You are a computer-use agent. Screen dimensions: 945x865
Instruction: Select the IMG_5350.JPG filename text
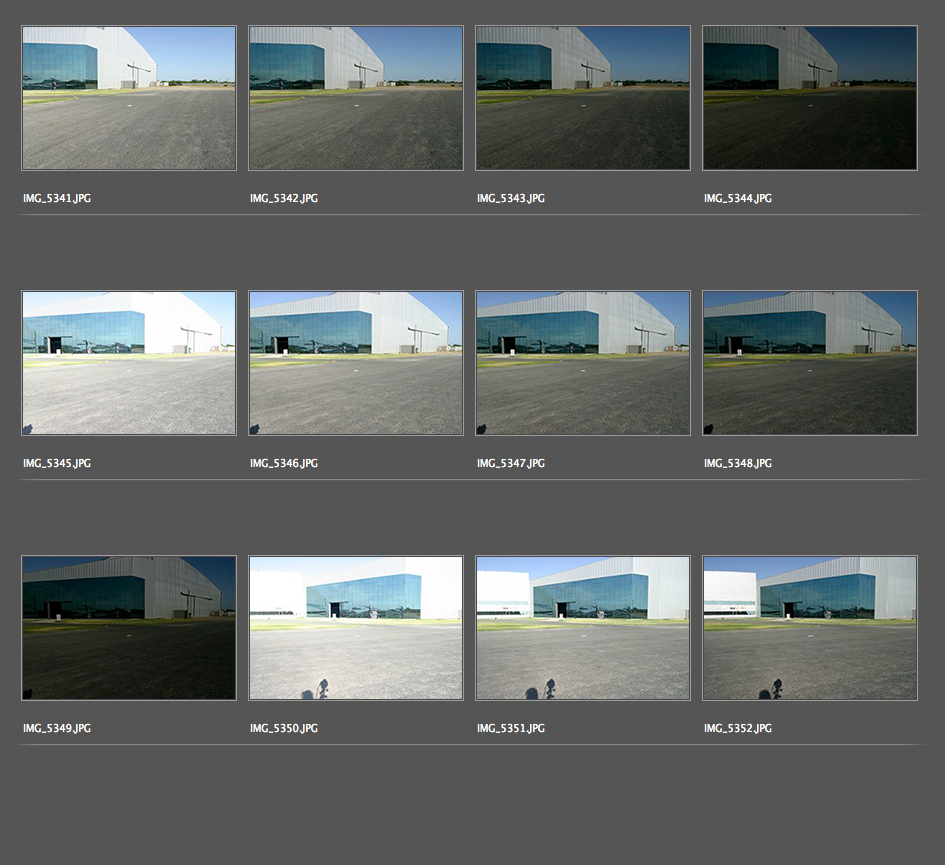click(284, 729)
